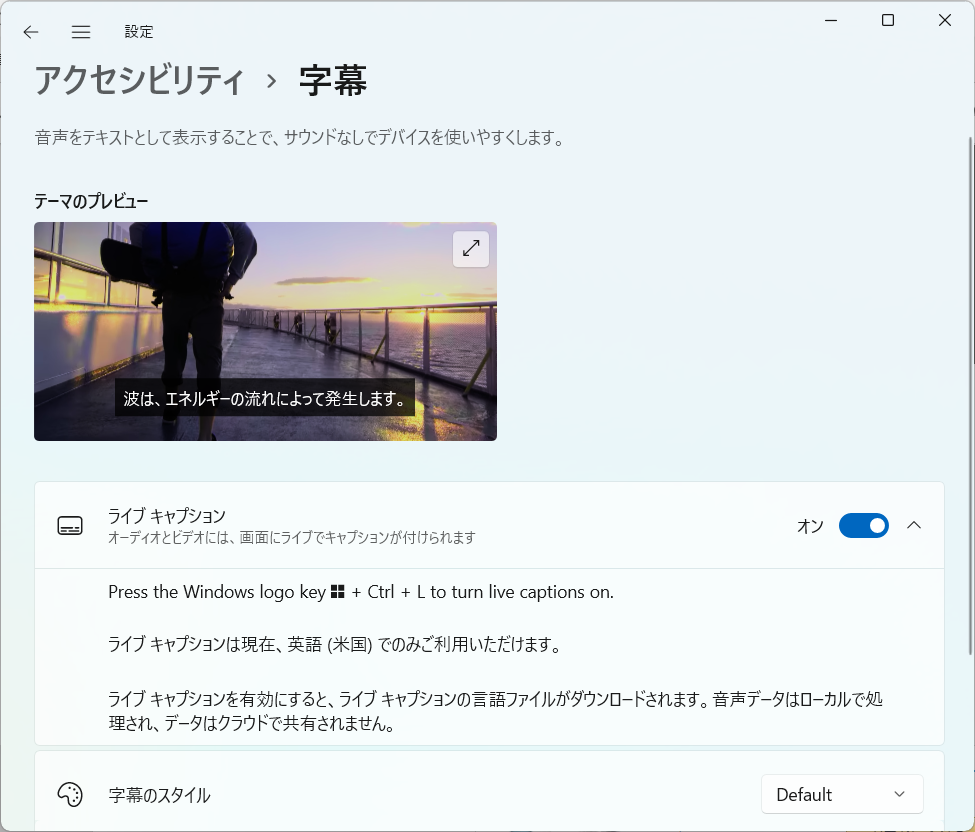Click the live captions keyboard icon
The image size is (975, 832).
point(69,525)
